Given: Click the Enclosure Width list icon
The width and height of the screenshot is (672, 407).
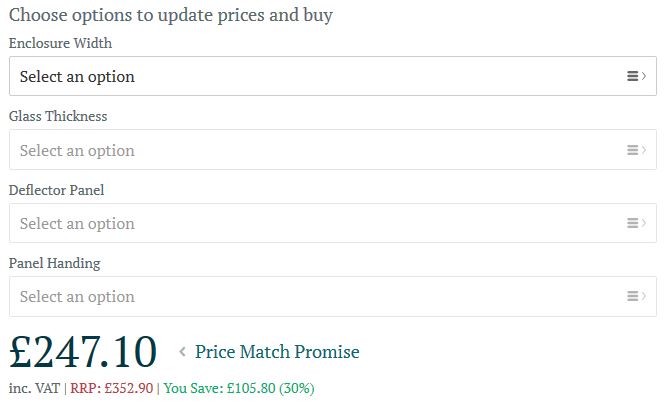Looking at the screenshot, I should [636, 76].
